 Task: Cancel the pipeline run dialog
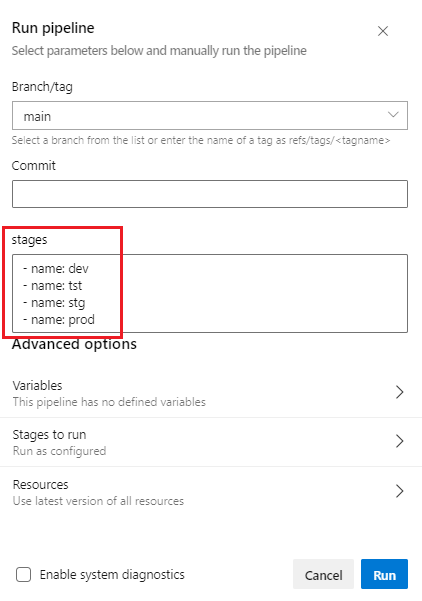[x=323, y=574]
